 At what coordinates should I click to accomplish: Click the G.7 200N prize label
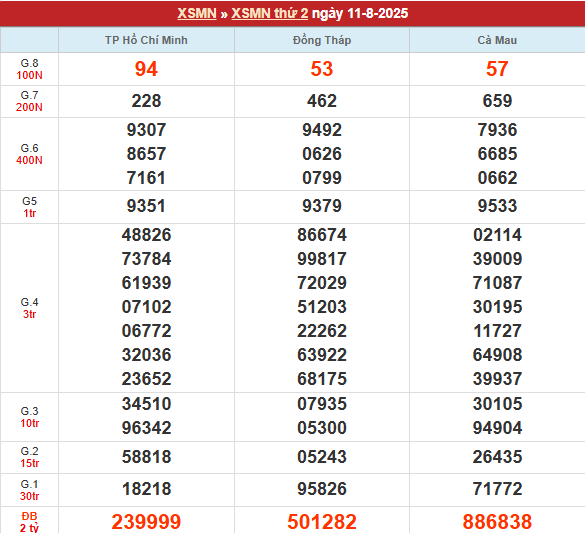(x=29, y=101)
